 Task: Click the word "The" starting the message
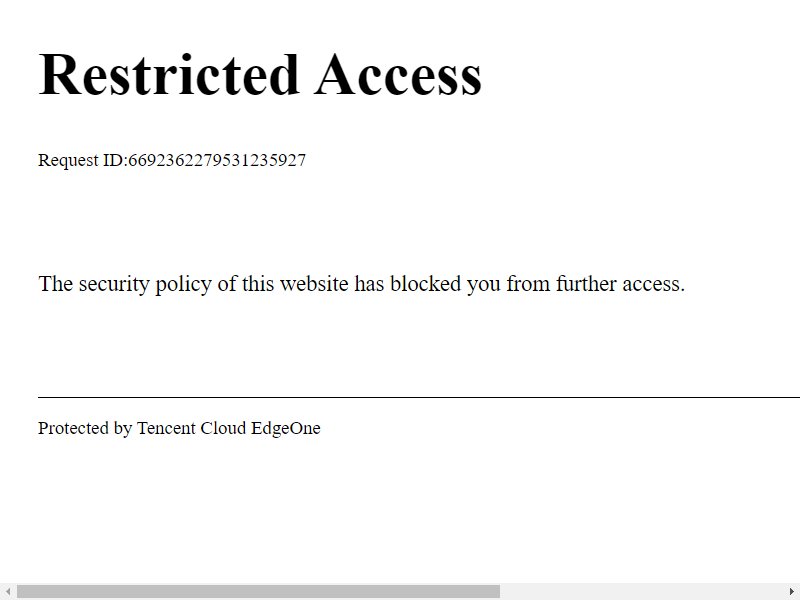(56, 284)
